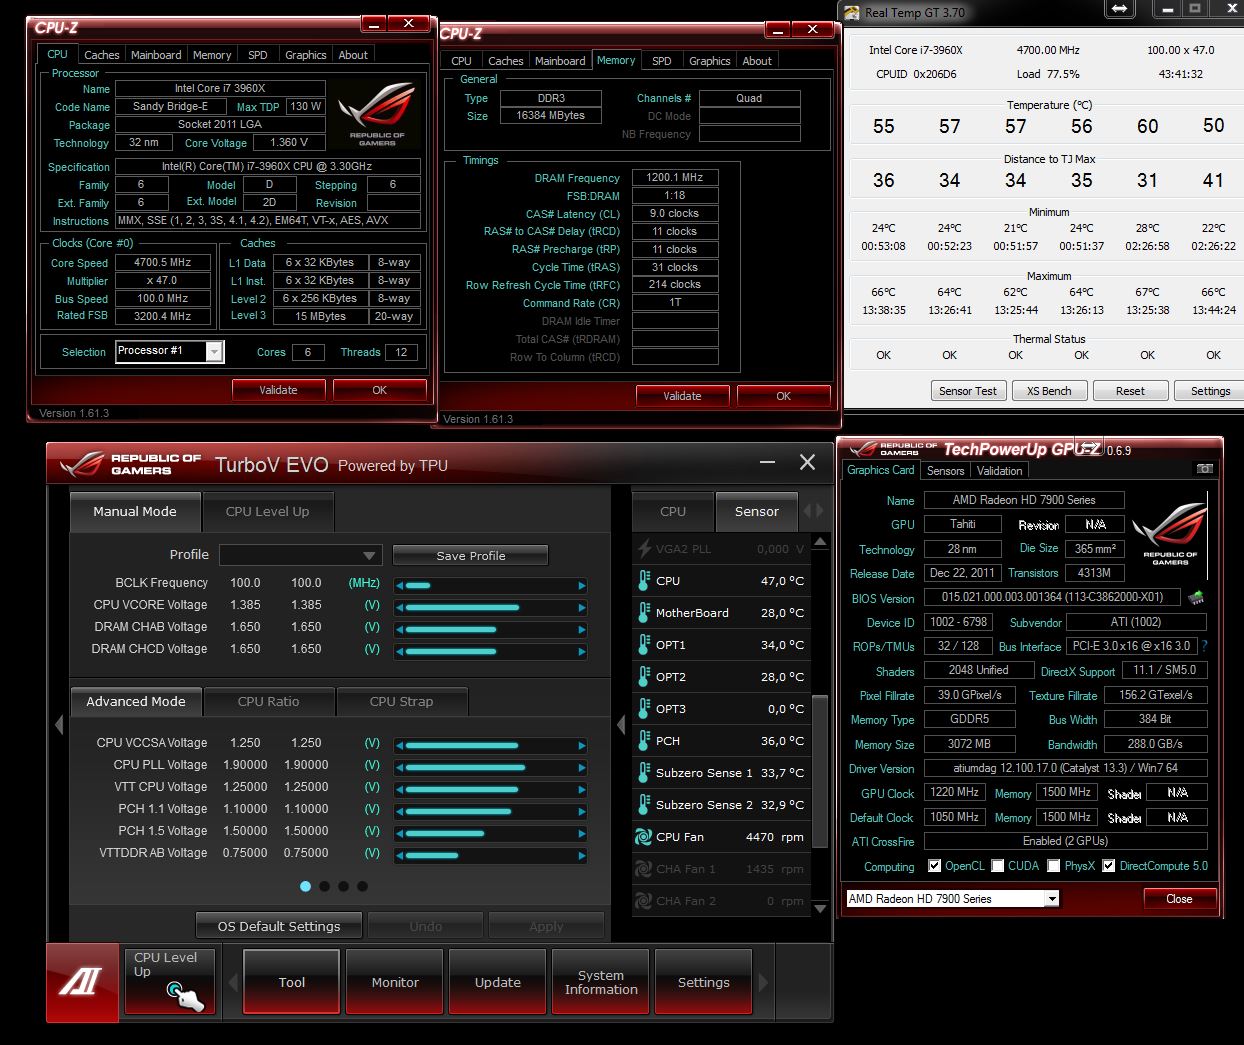1244x1045 pixels.
Task: Open System Information in AI Suite bar
Action: click(x=601, y=983)
